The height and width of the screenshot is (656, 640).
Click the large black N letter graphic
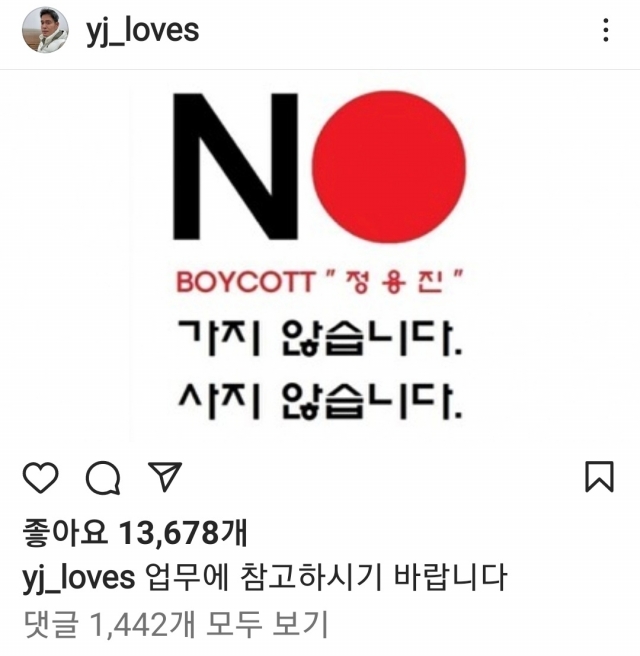click(236, 167)
